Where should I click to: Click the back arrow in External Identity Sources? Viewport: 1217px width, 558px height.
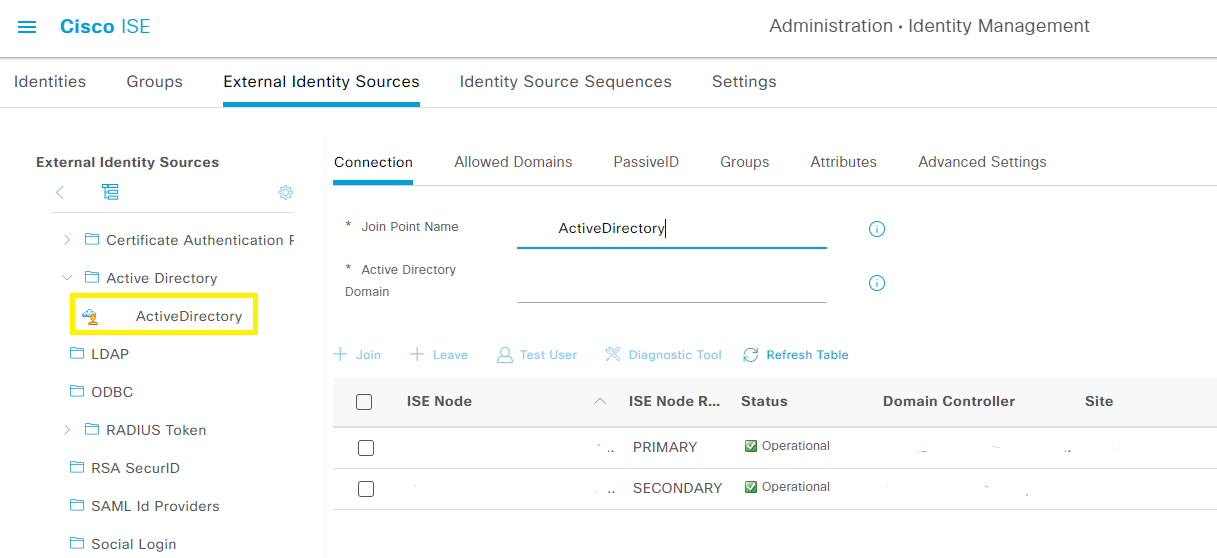[60, 192]
